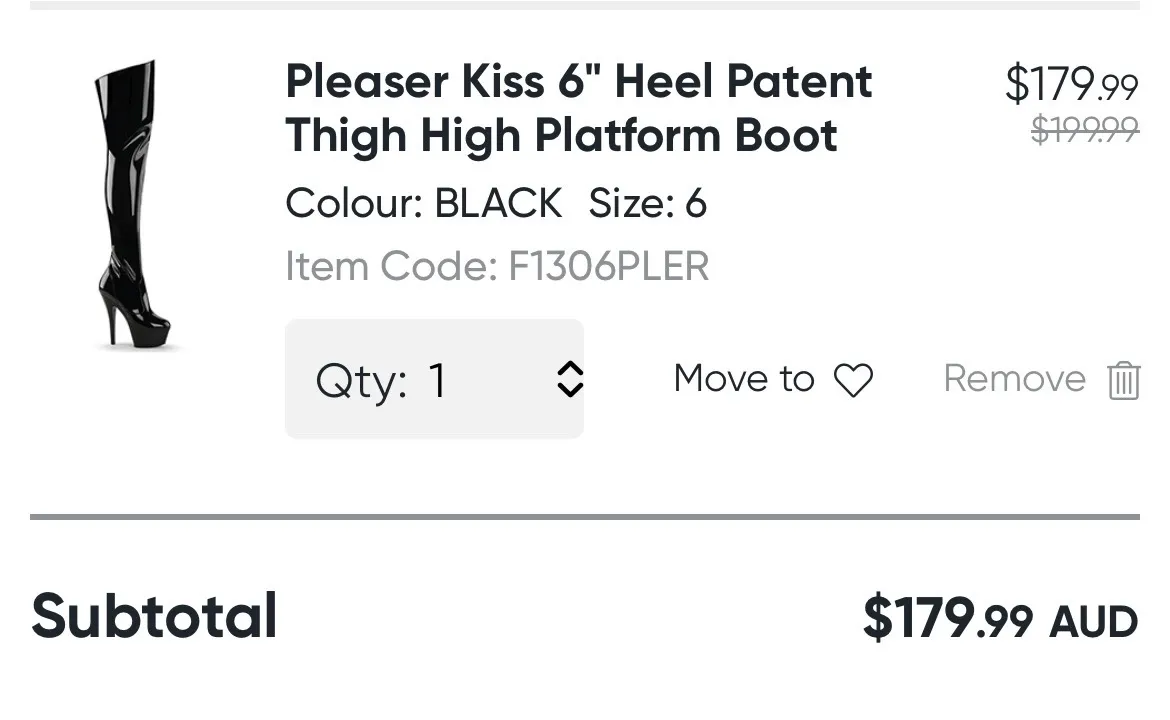Click the AUD currency label

coord(1093,621)
